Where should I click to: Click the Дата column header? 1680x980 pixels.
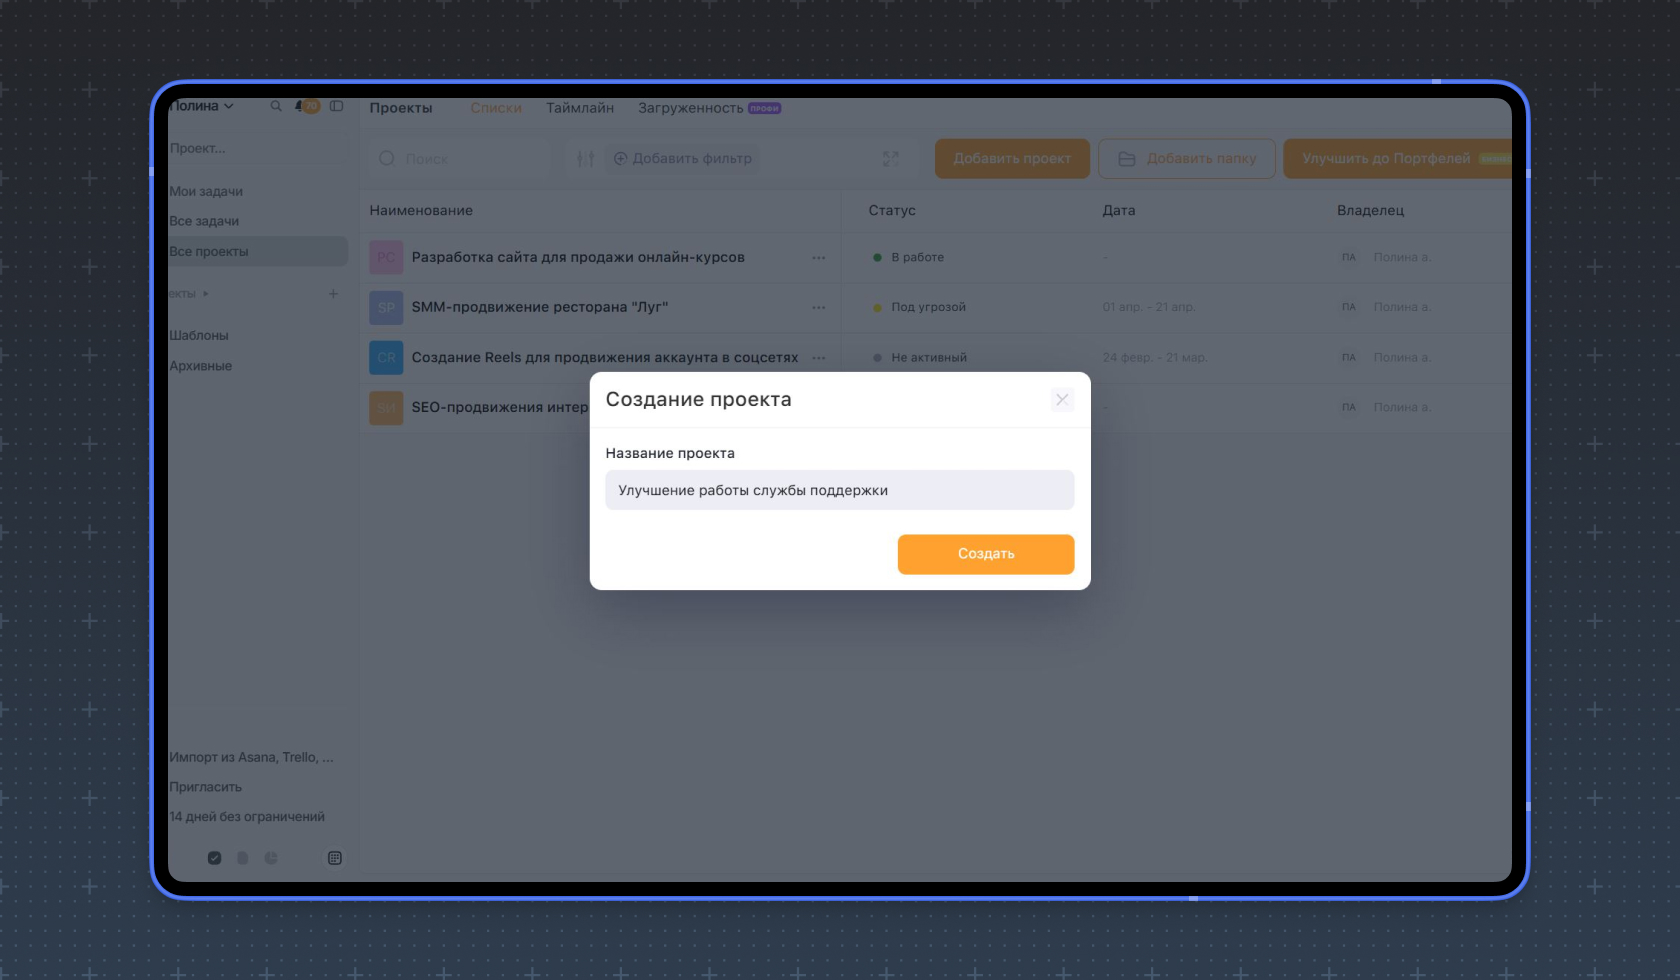click(x=1119, y=210)
